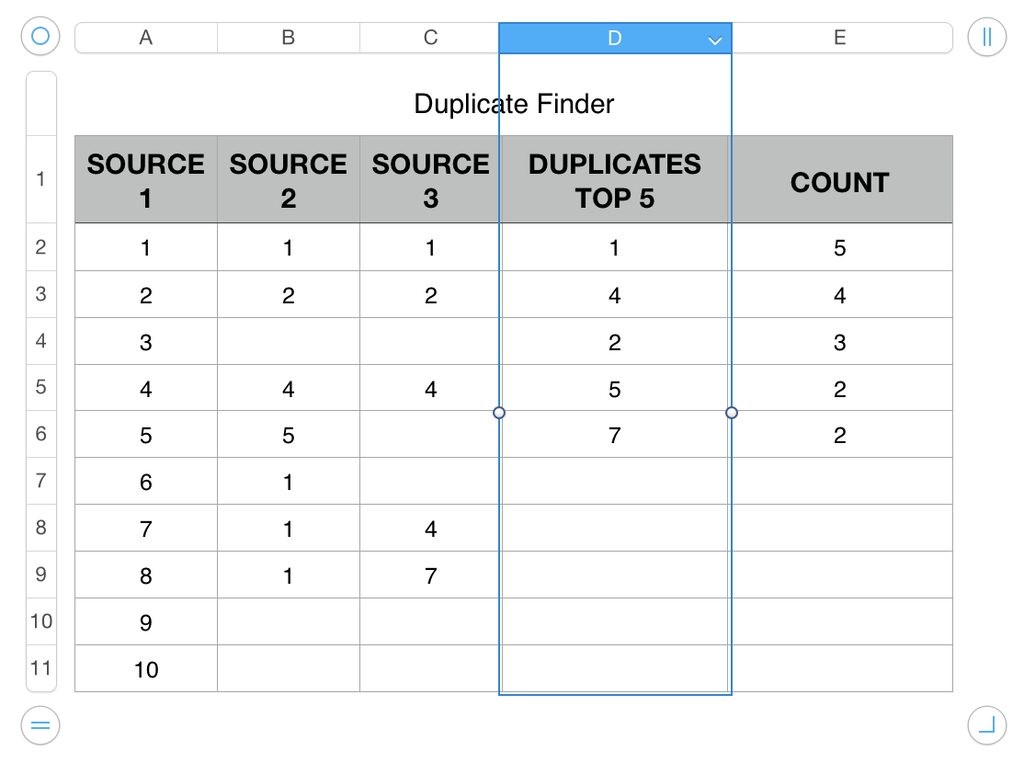This screenshot has width=1024, height=763.
Task: Select row 3 header tab
Action: click(41, 294)
